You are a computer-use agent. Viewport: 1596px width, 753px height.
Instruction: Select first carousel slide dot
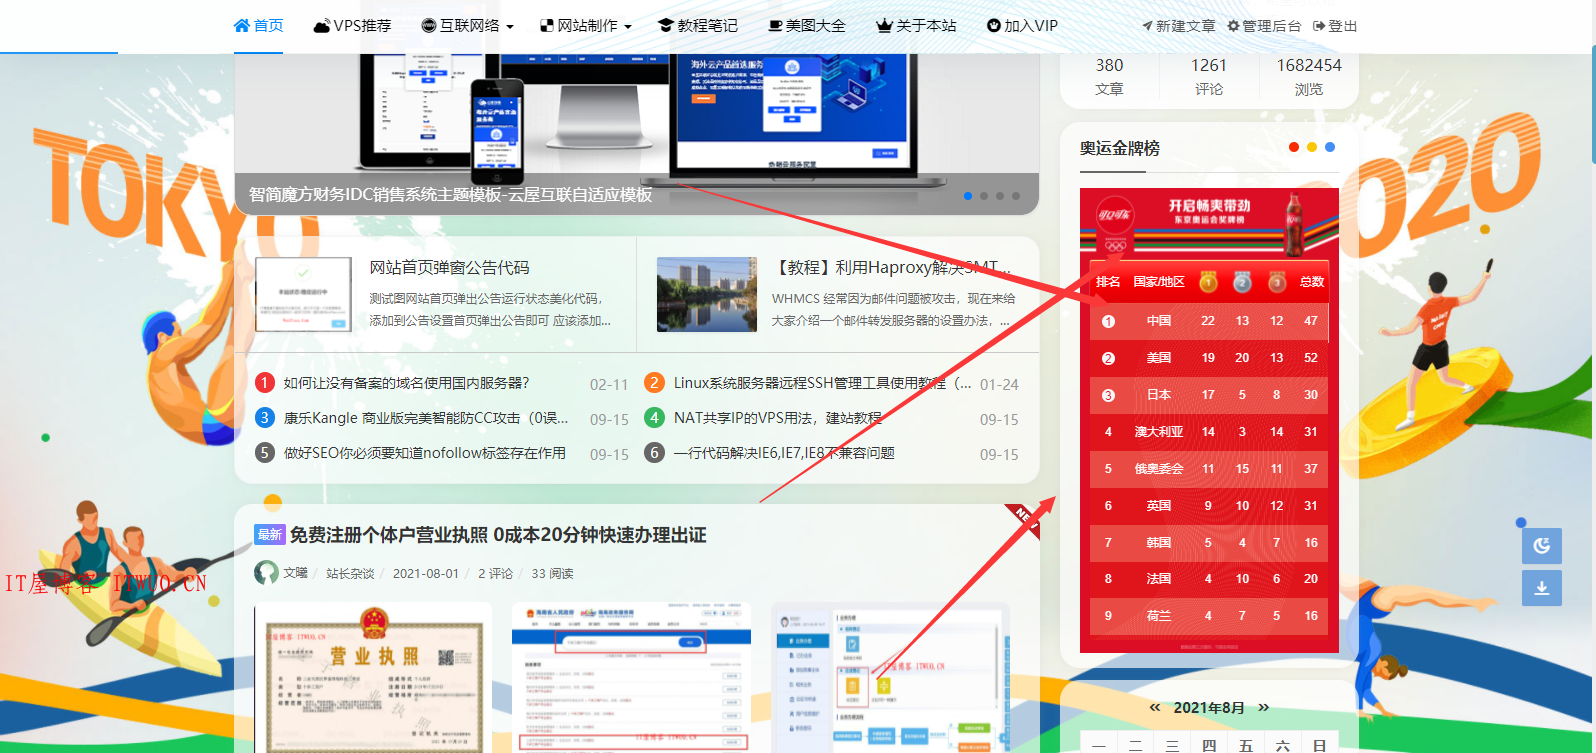click(967, 196)
